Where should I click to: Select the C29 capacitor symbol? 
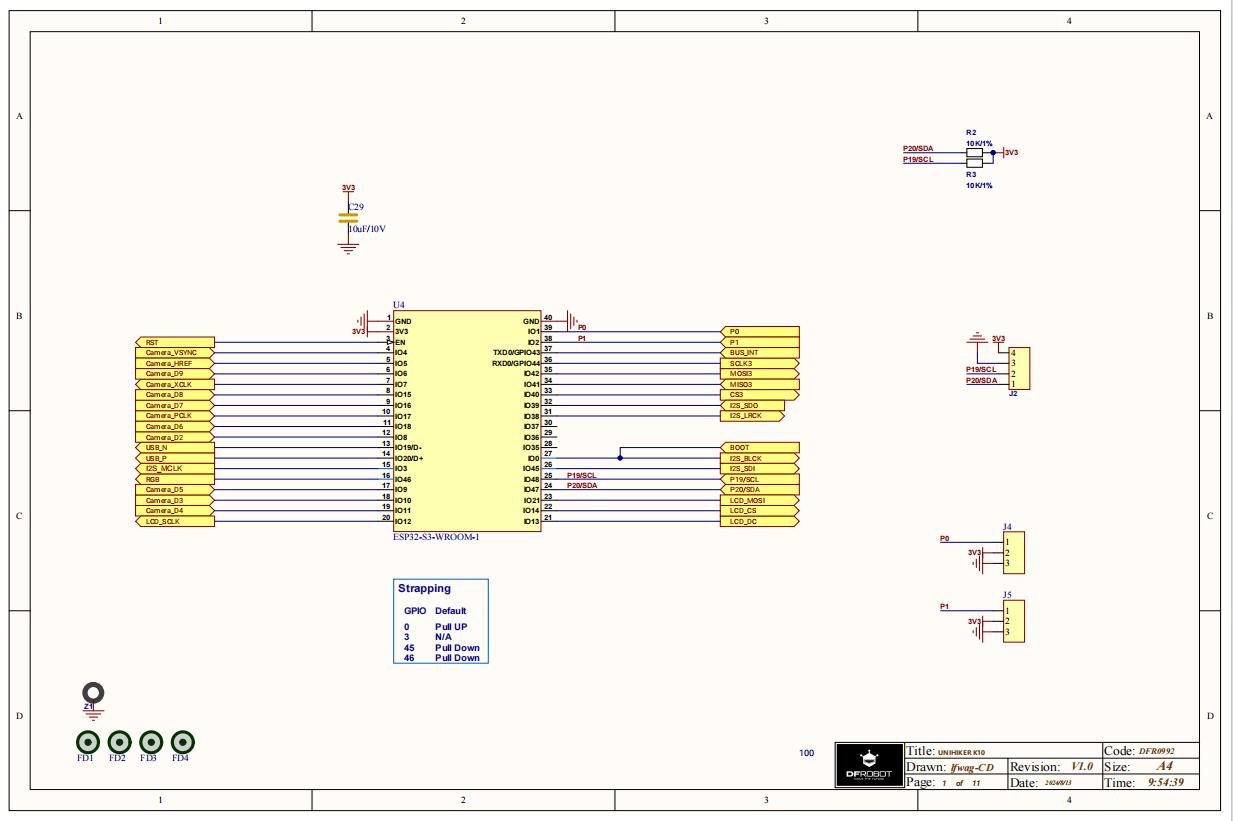[348, 216]
